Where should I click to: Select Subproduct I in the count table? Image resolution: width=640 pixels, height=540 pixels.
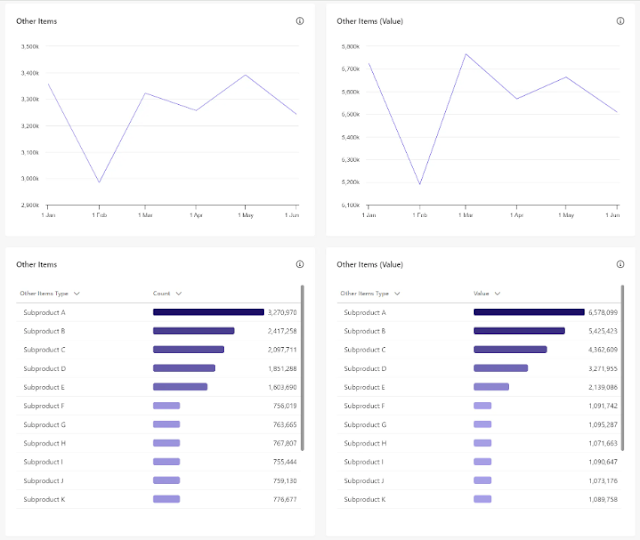43,462
